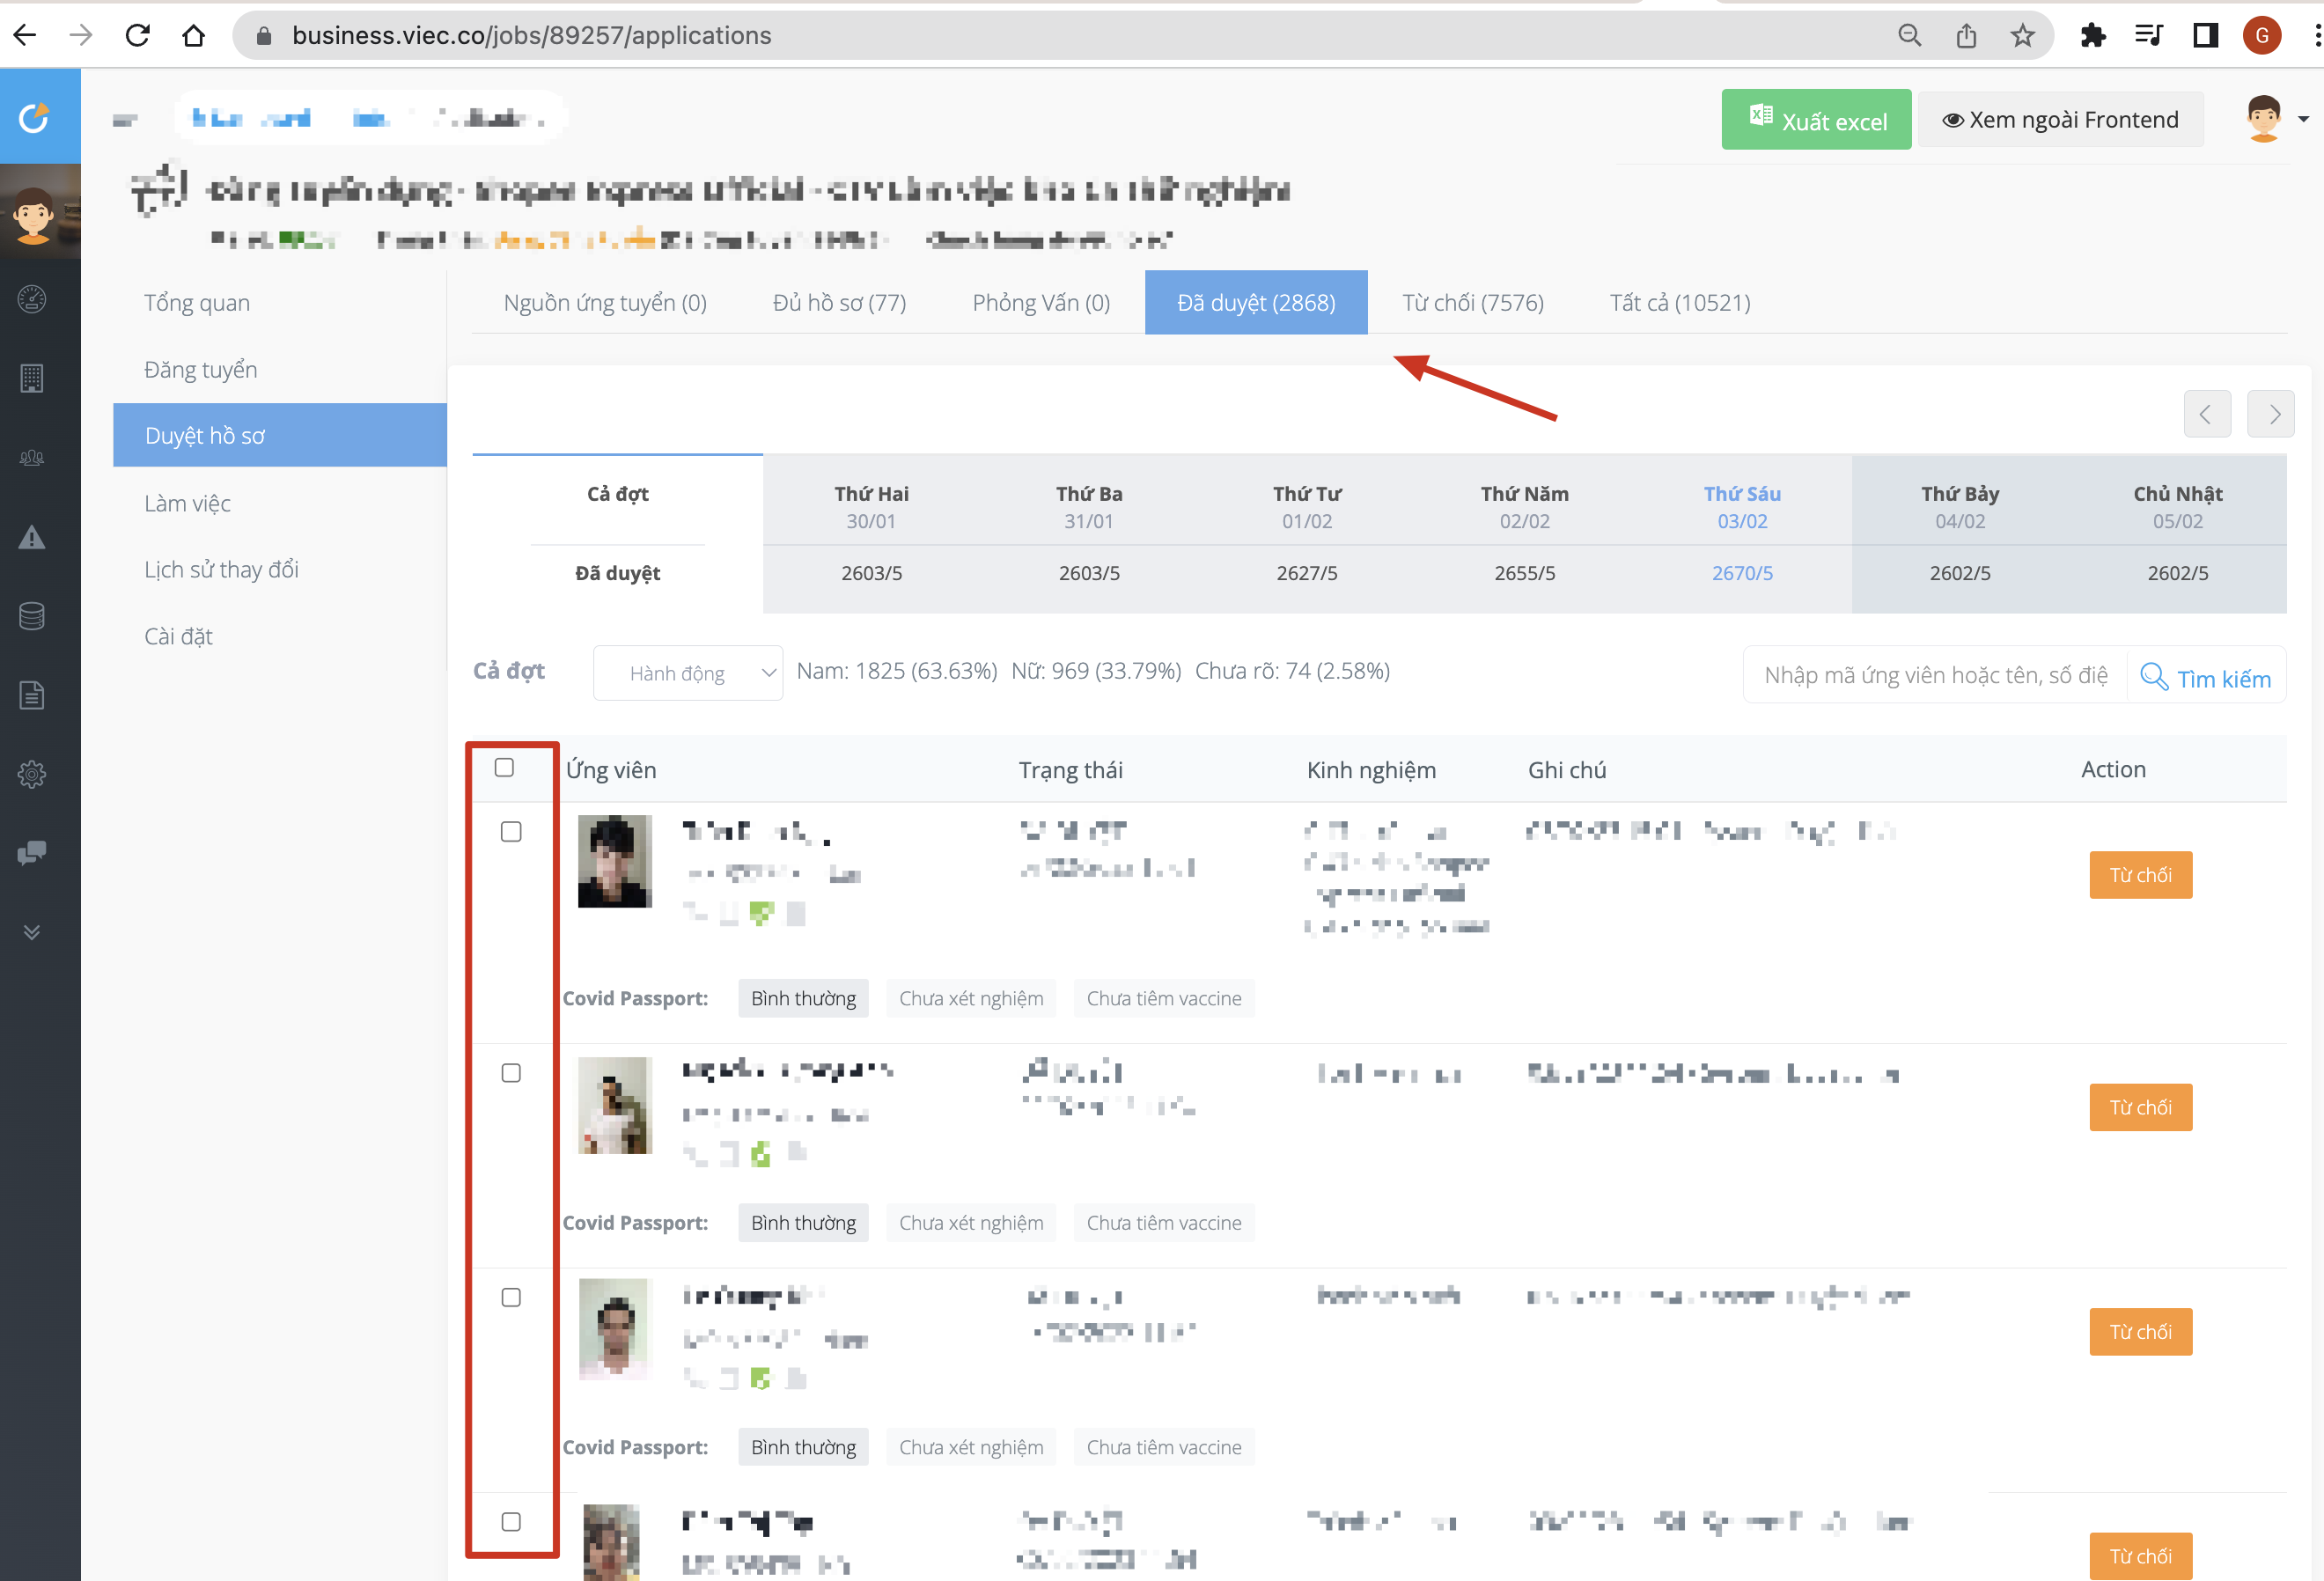Click the Xuất excel button
This screenshot has width=2324, height=1581.
[1816, 120]
